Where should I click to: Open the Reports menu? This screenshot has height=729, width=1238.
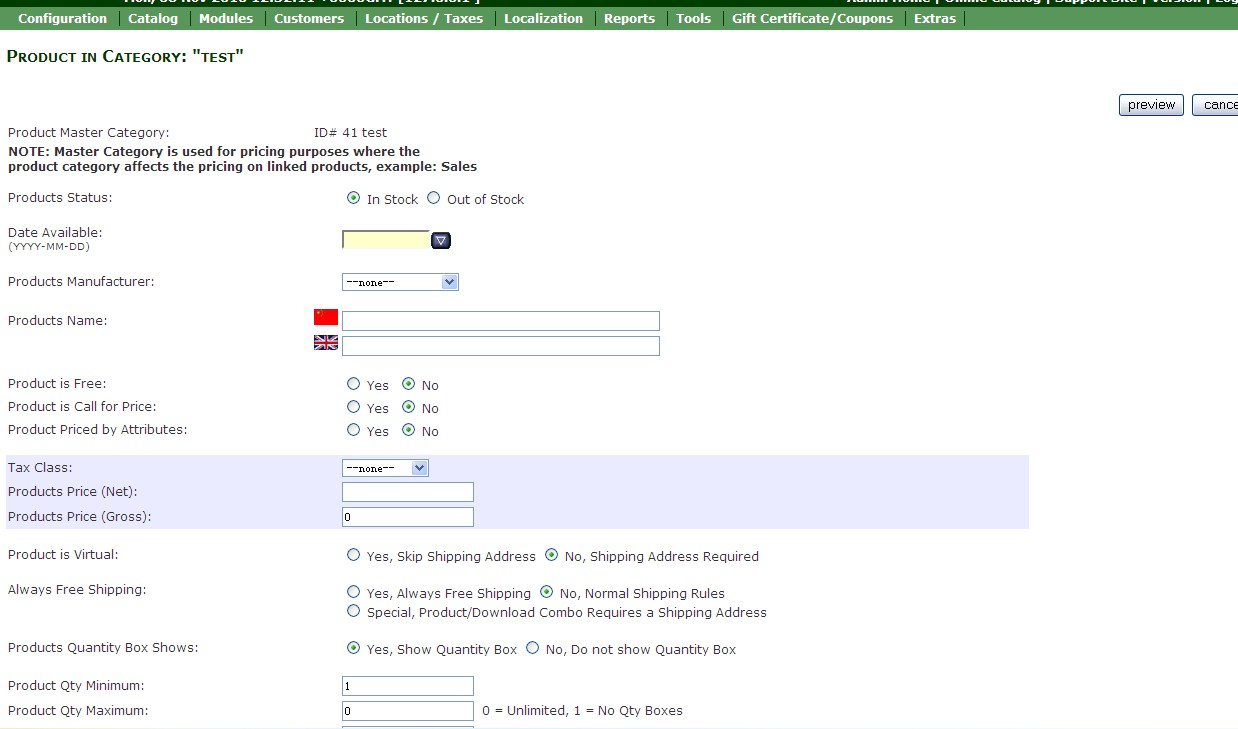[629, 18]
